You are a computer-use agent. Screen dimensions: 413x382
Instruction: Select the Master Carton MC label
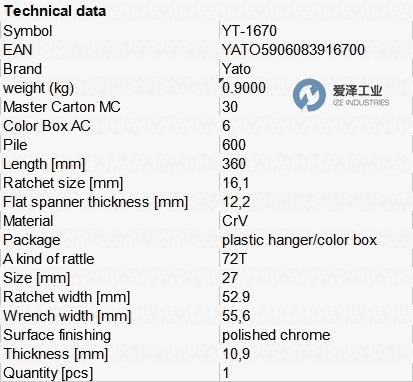point(62,107)
